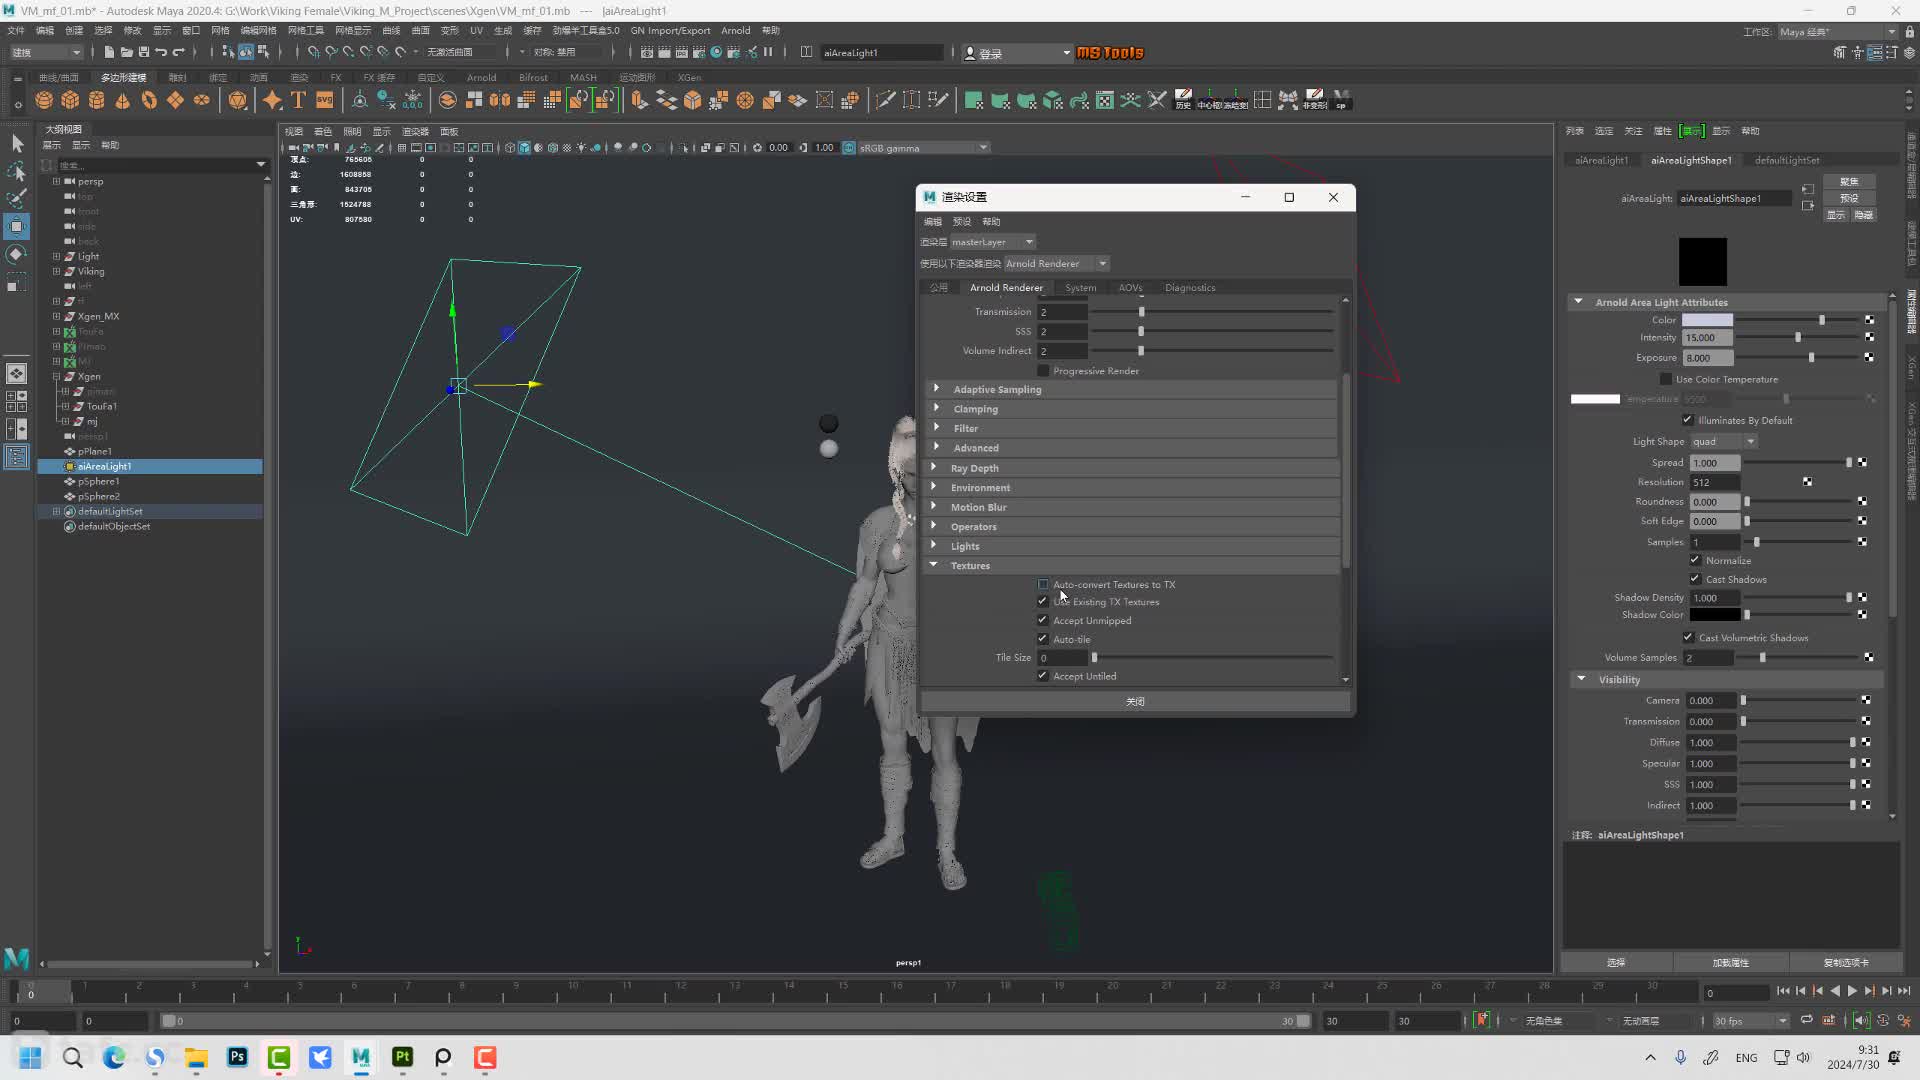This screenshot has width=1920, height=1080.
Task: Open the Diagnostics tab
Action: (1190, 288)
